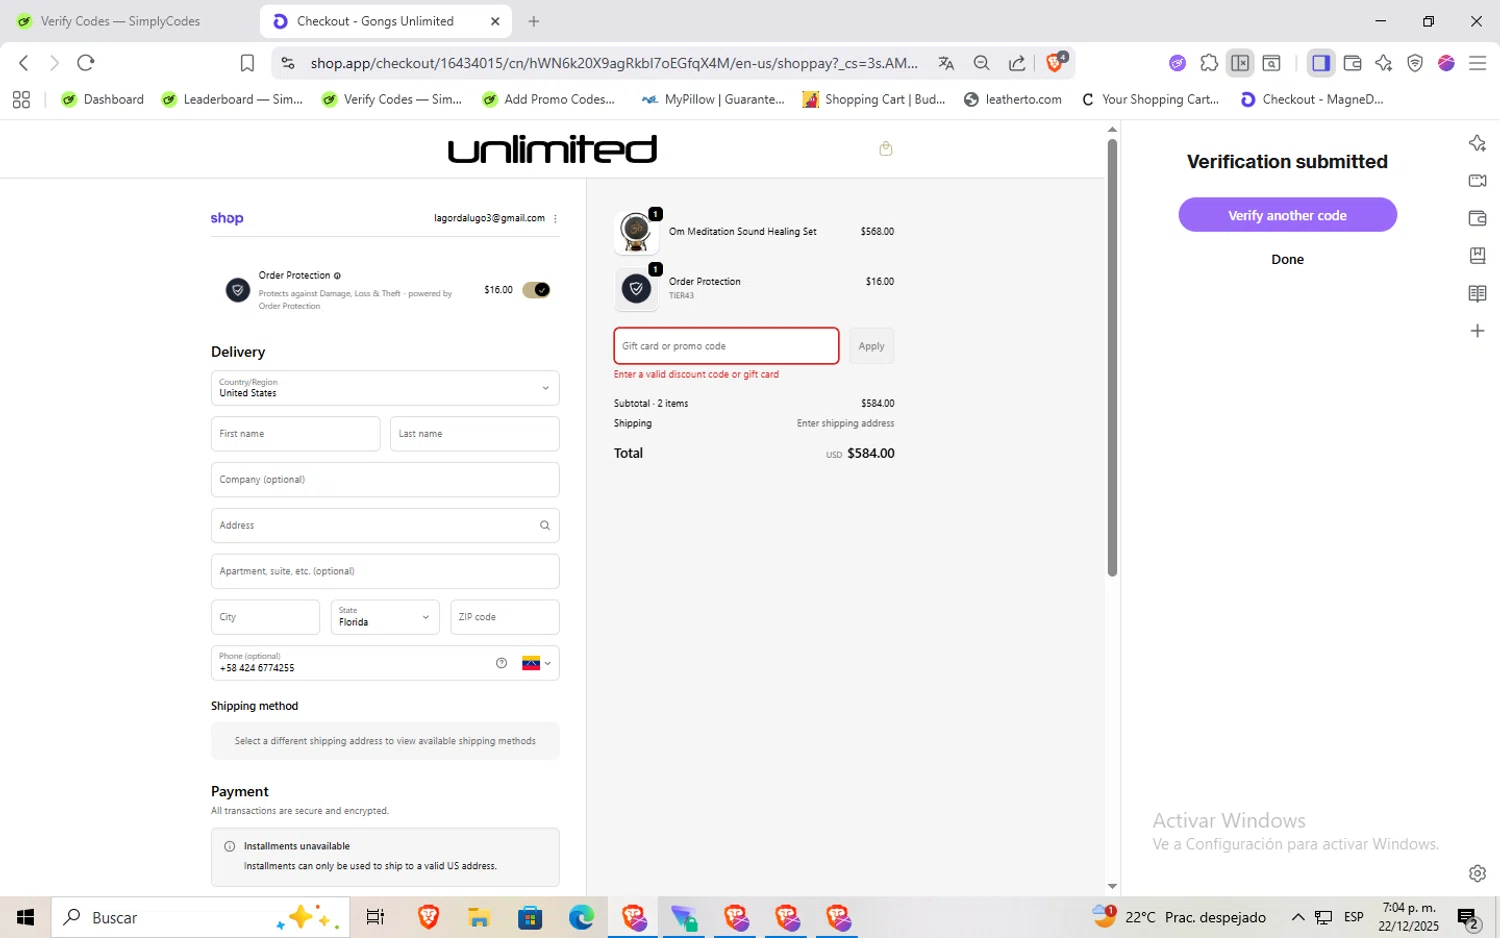This screenshot has height=938, width=1500.
Task: Show hidden system tray icons chevron
Action: (x=1298, y=917)
